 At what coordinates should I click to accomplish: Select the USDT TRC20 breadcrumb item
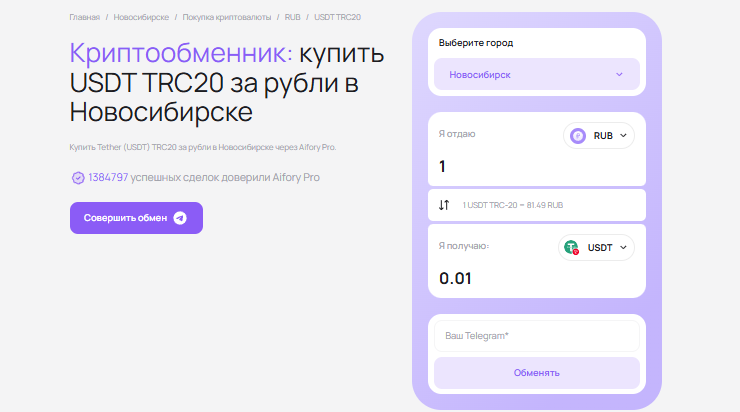coord(337,17)
